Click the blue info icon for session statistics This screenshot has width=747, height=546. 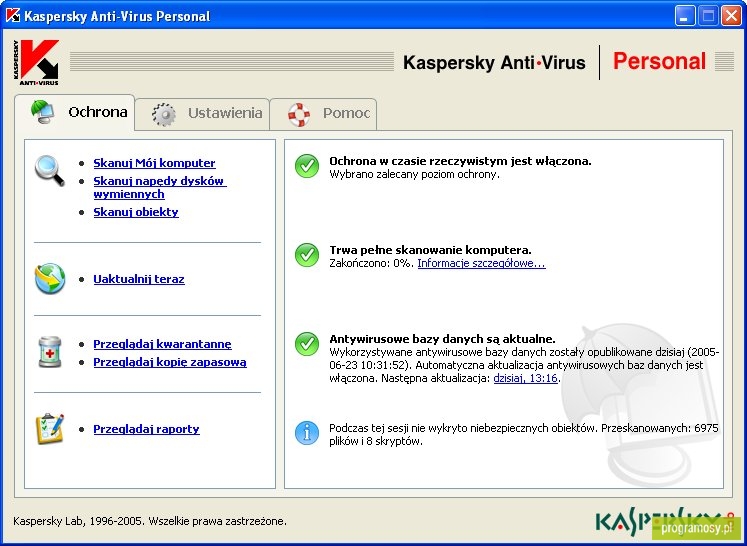click(x=307, y=433)
